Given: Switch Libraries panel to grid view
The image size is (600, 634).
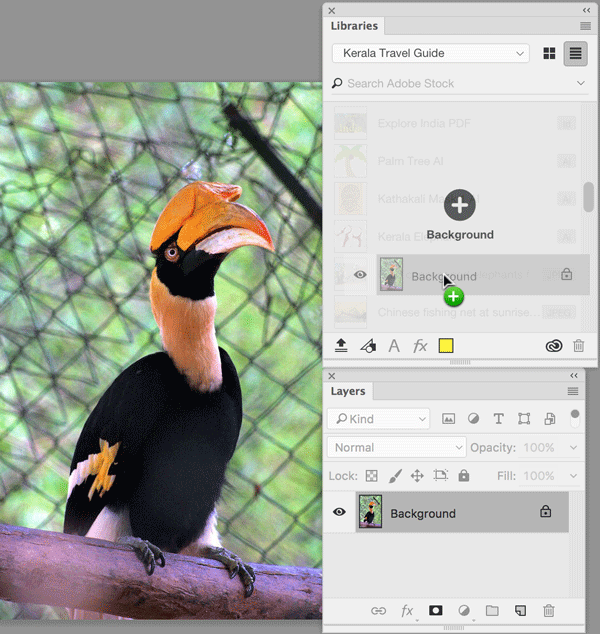Looking at the screenshot, I should point(549,53).
